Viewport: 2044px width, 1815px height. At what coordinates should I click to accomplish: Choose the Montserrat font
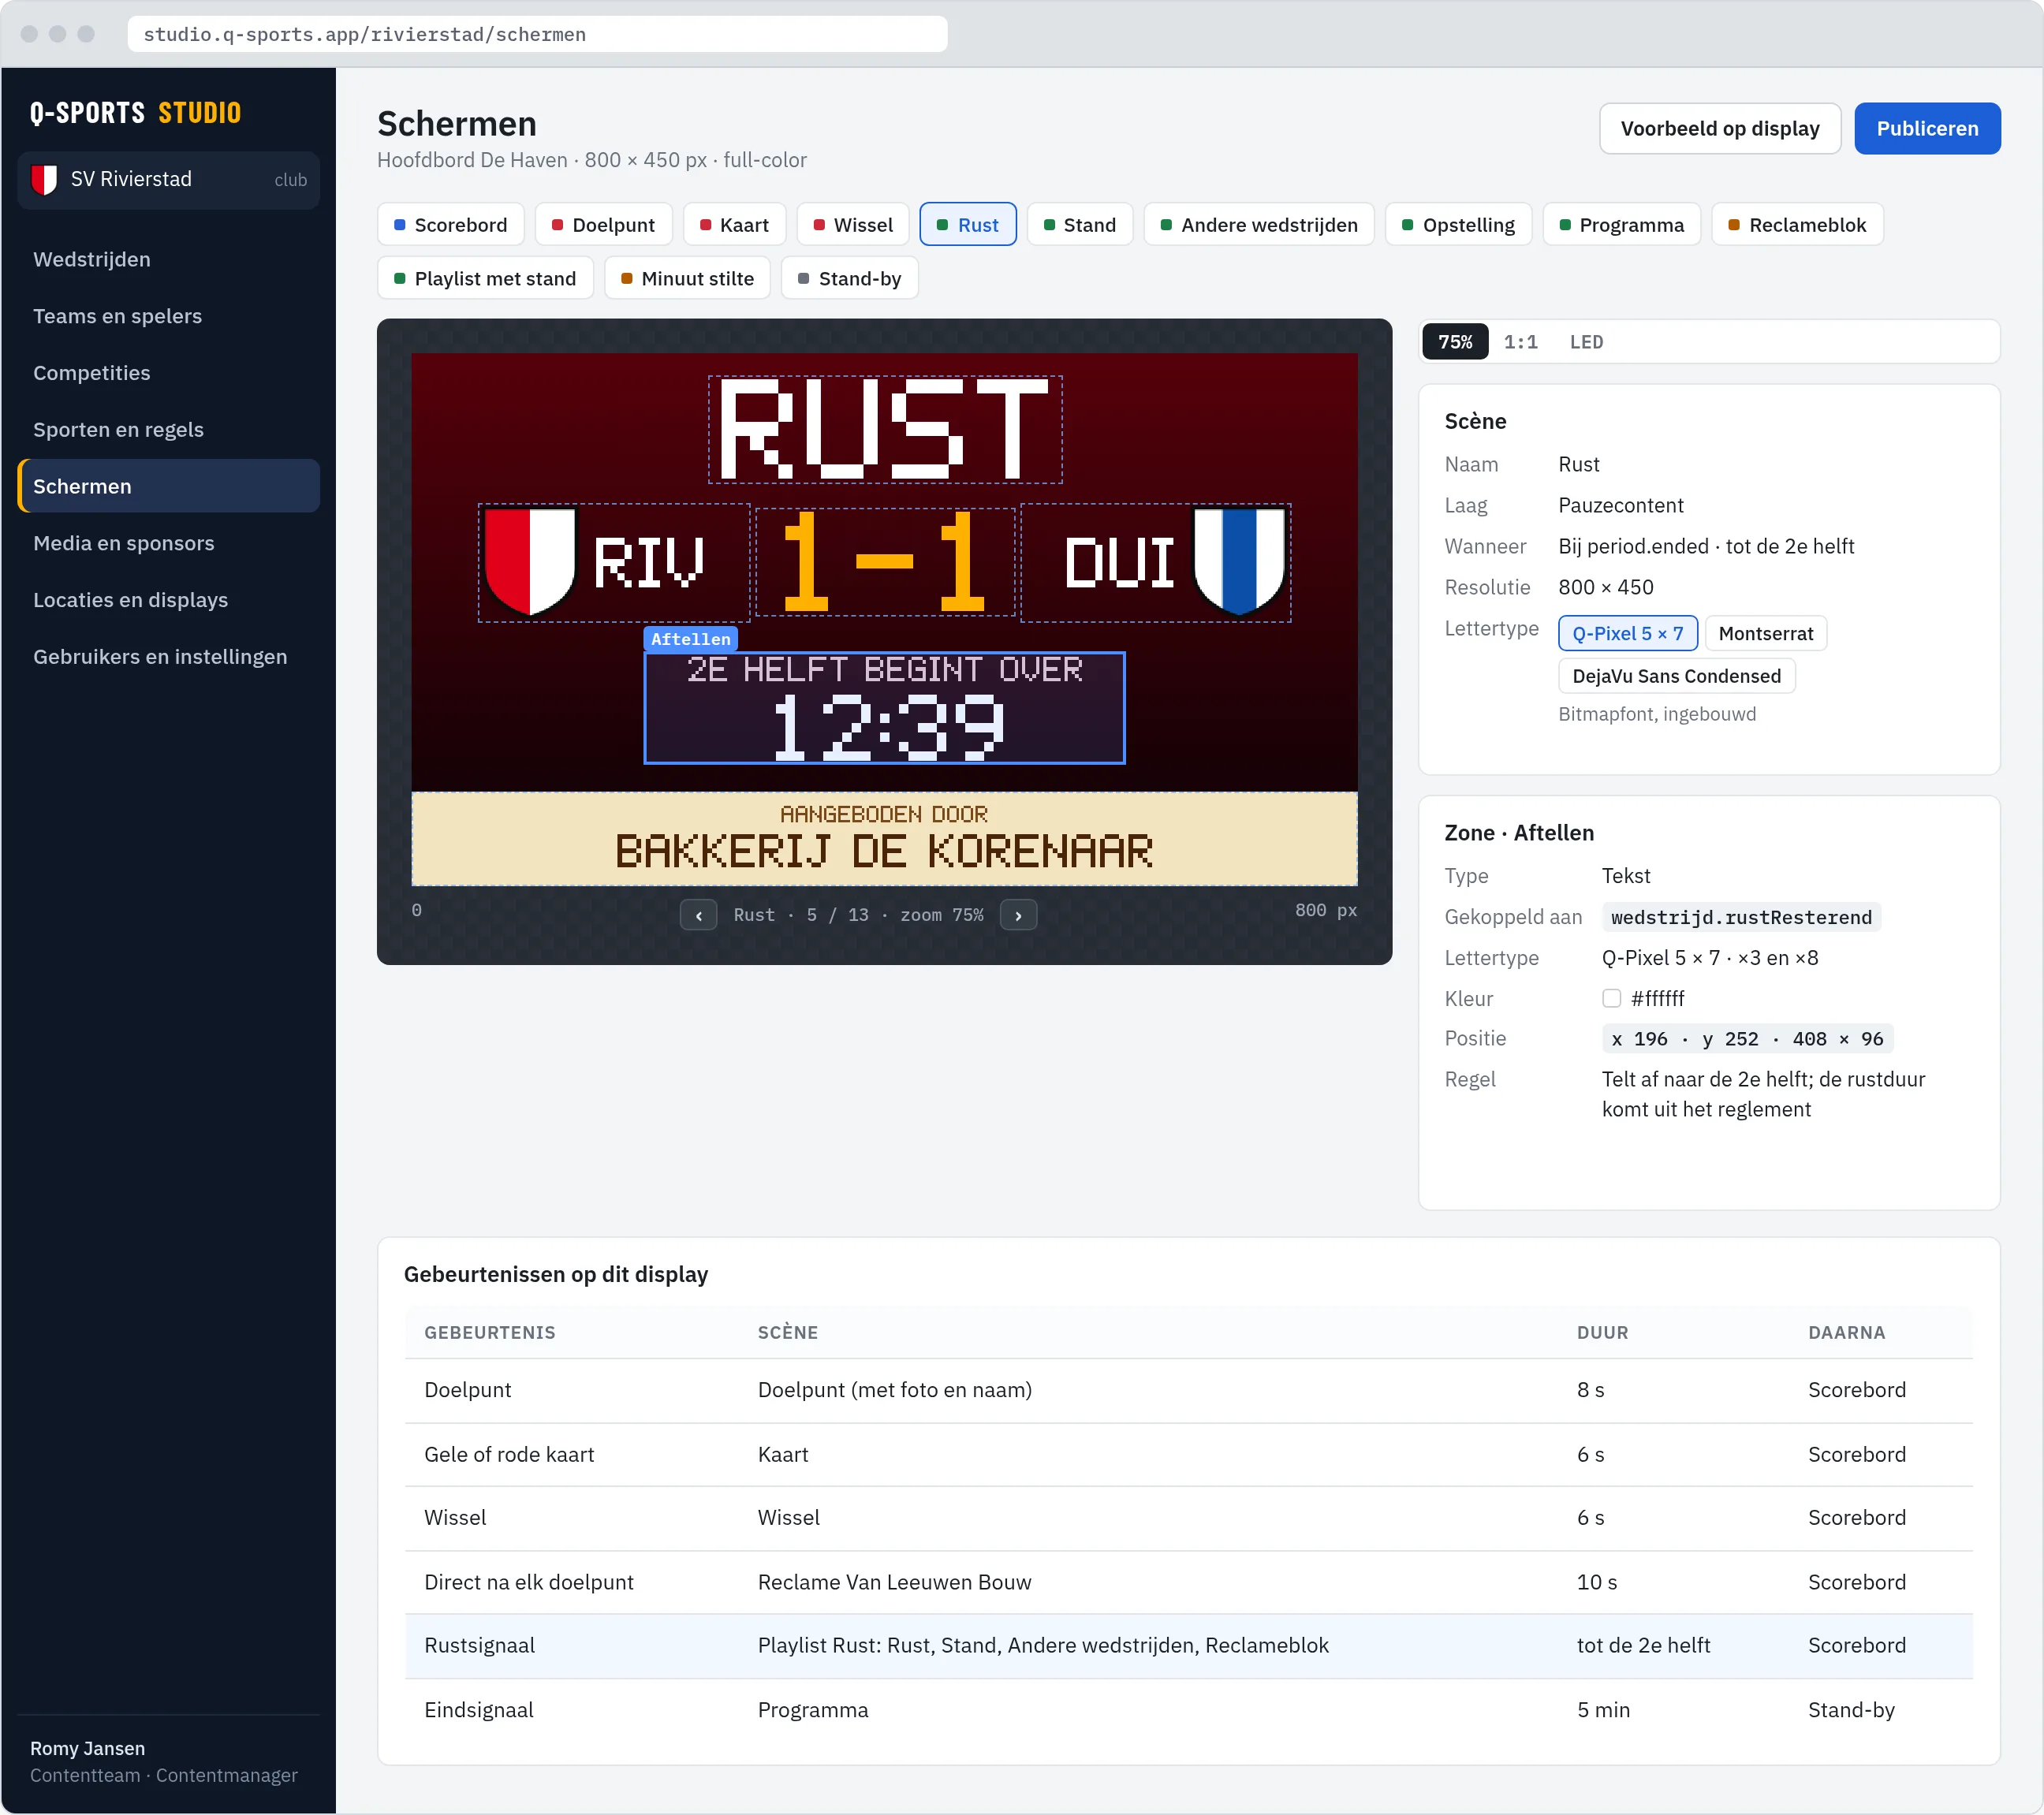[x=1765, y=633]
